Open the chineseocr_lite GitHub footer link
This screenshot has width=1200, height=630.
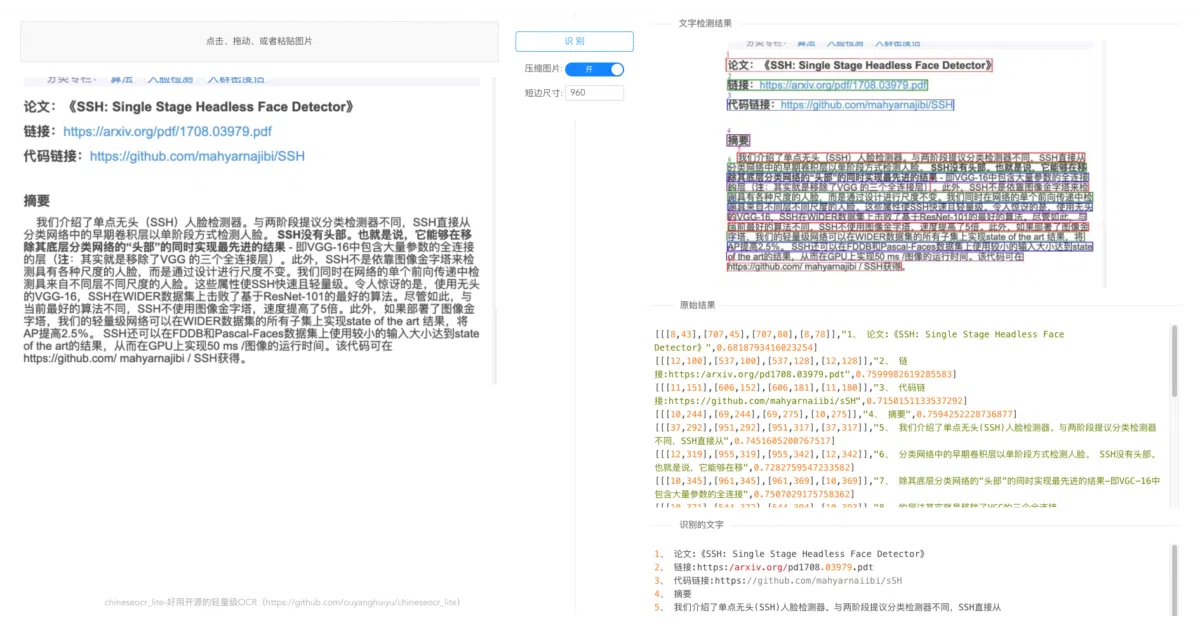(282, 603)
